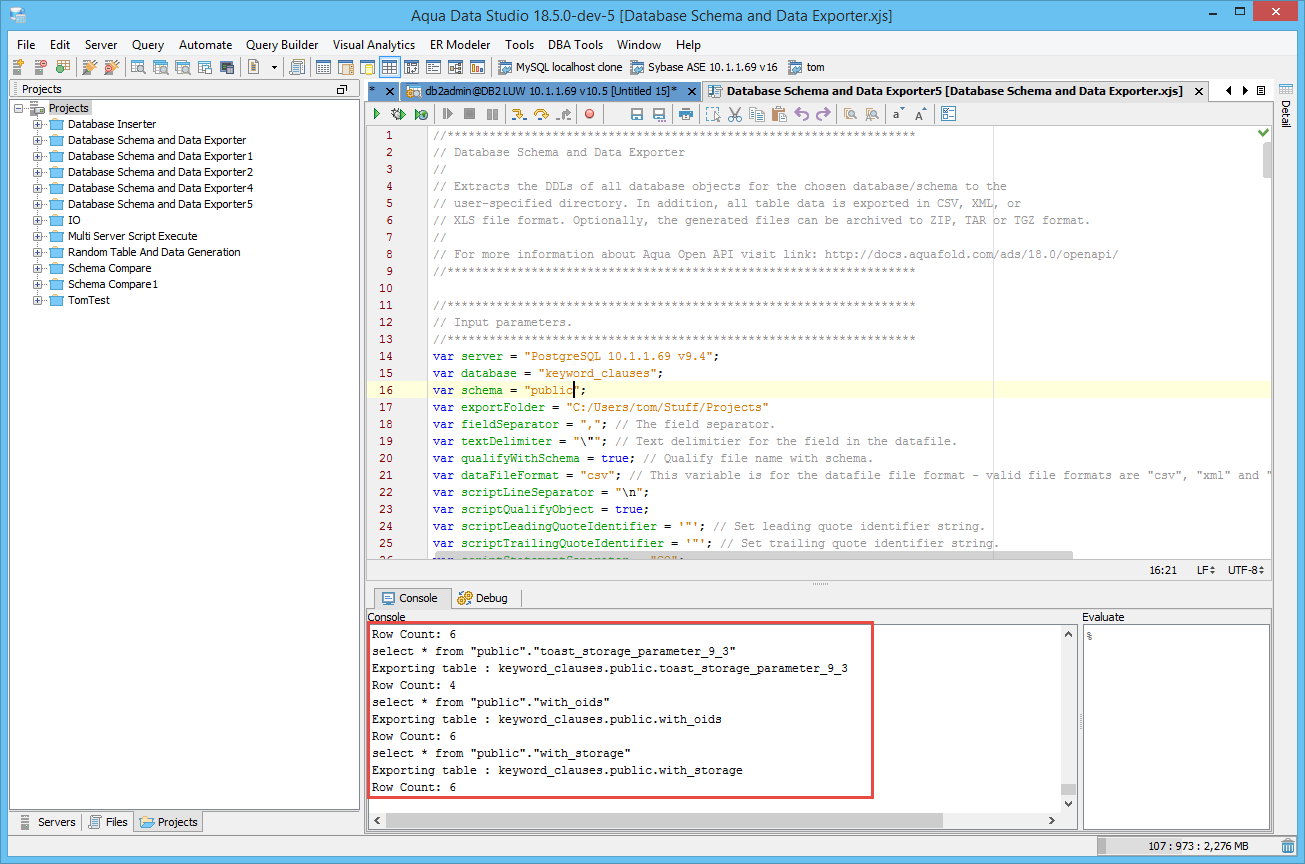Switch to the Files tab
The image size is (1305, 864).
coord(108,822)
